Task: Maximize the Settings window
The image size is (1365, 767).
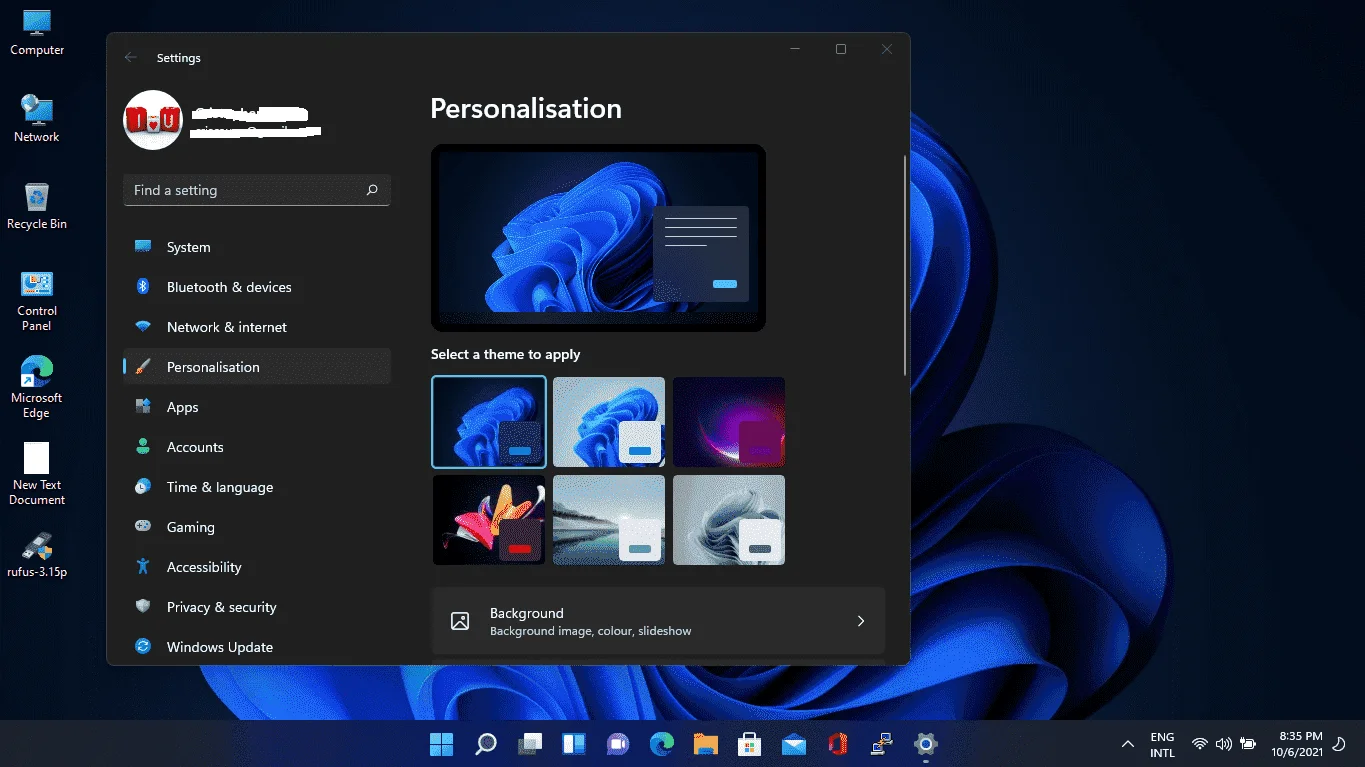Action: (x=841, y=49)
